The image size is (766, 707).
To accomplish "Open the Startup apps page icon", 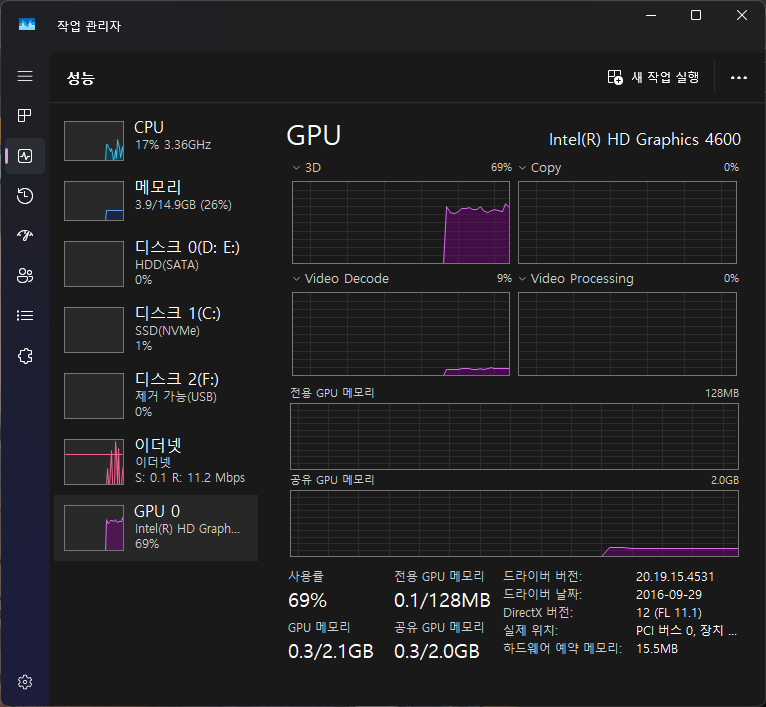I will [x=25, y=236].
